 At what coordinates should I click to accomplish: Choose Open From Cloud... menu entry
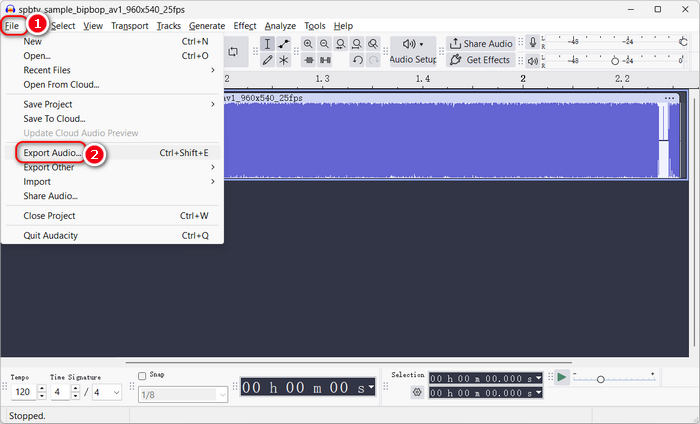pos(113,84)
